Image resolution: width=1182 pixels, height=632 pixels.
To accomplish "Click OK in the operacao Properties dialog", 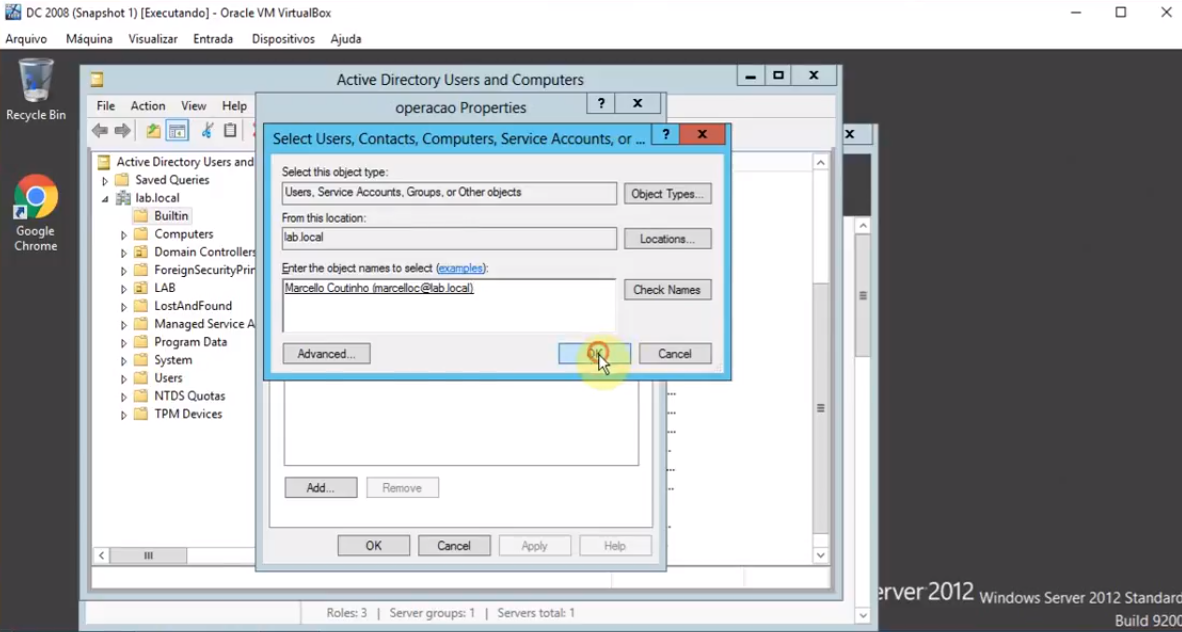I will 374,545.
